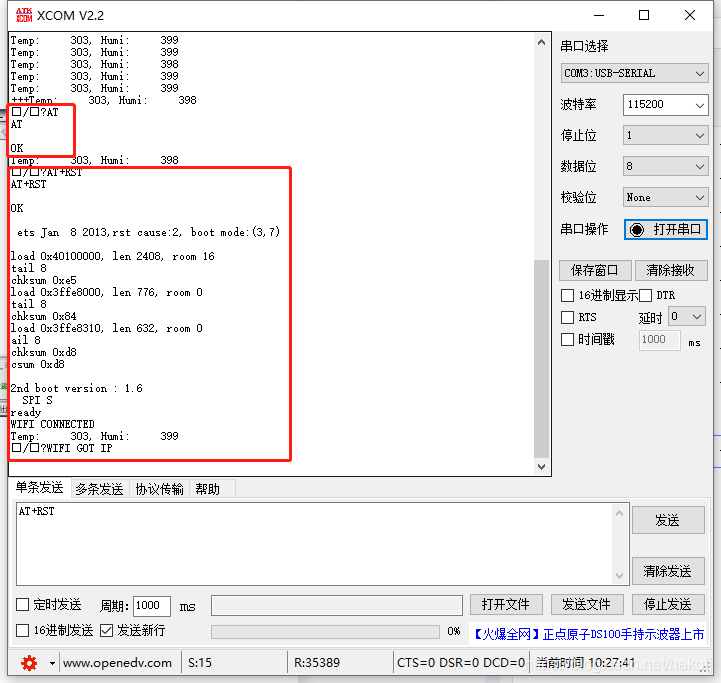Open the 正点原子DS100 advertisement link
Image resolution: width=721 pixels, height=683 pixels.
[x=588, y=634]
